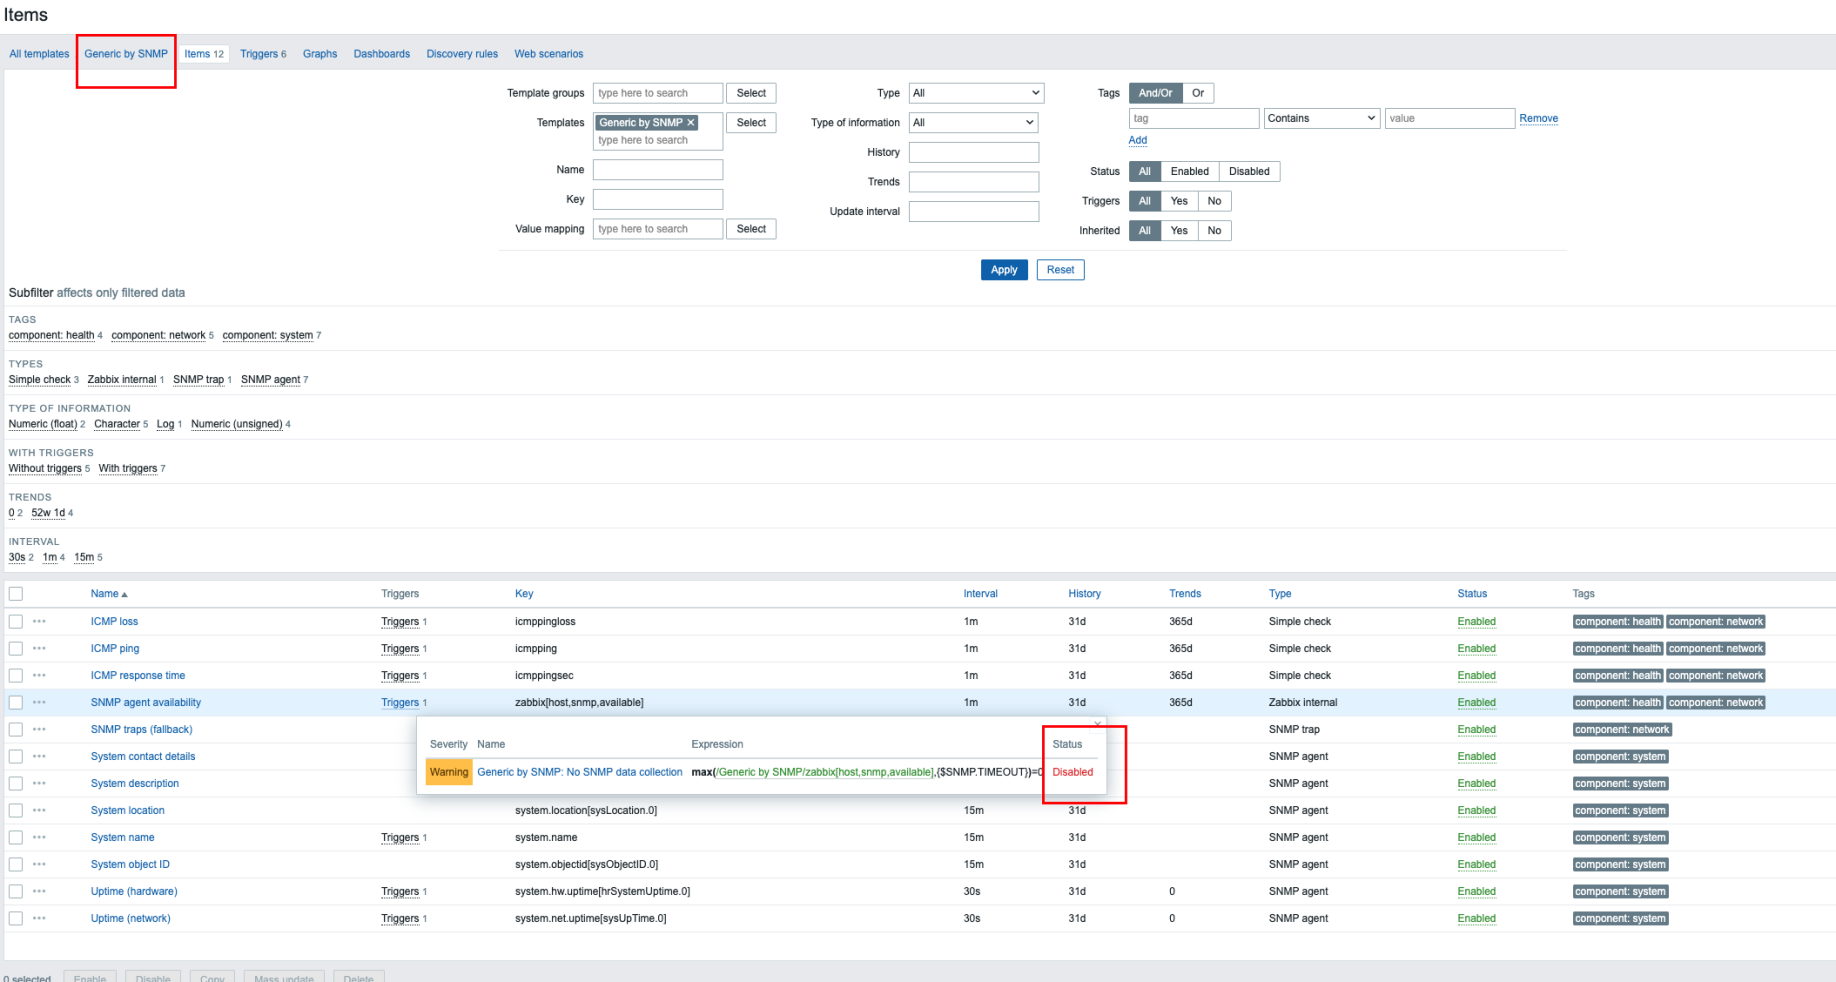Switch to the Graphs tab
The image size is (1836, 982).
[320, 53]
